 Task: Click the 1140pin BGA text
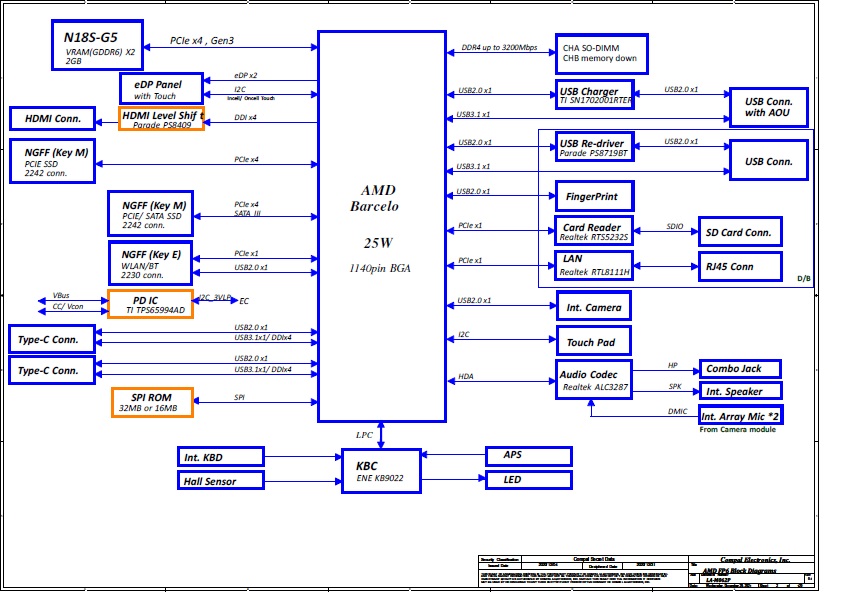380,268
